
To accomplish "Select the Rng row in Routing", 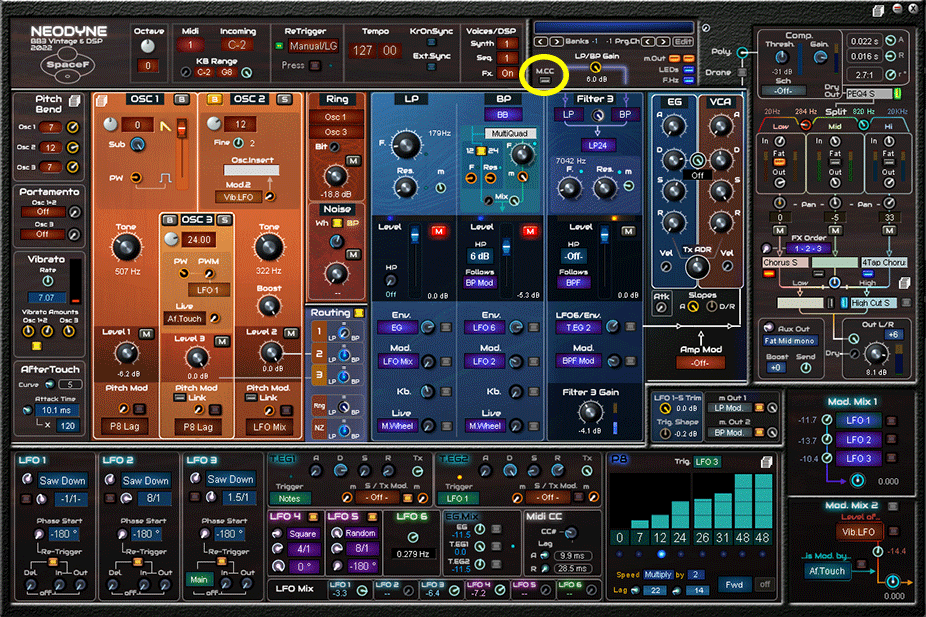I will (x=319, y=406).
